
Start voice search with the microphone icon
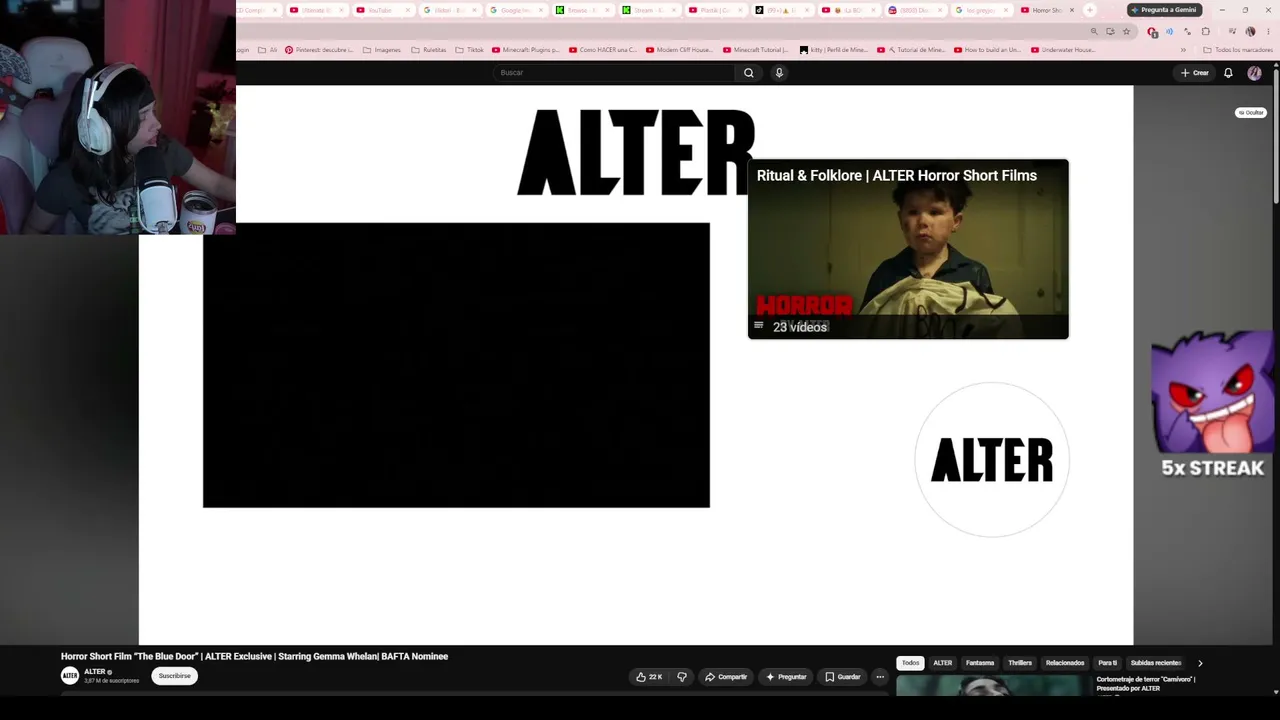click(779, 72)
